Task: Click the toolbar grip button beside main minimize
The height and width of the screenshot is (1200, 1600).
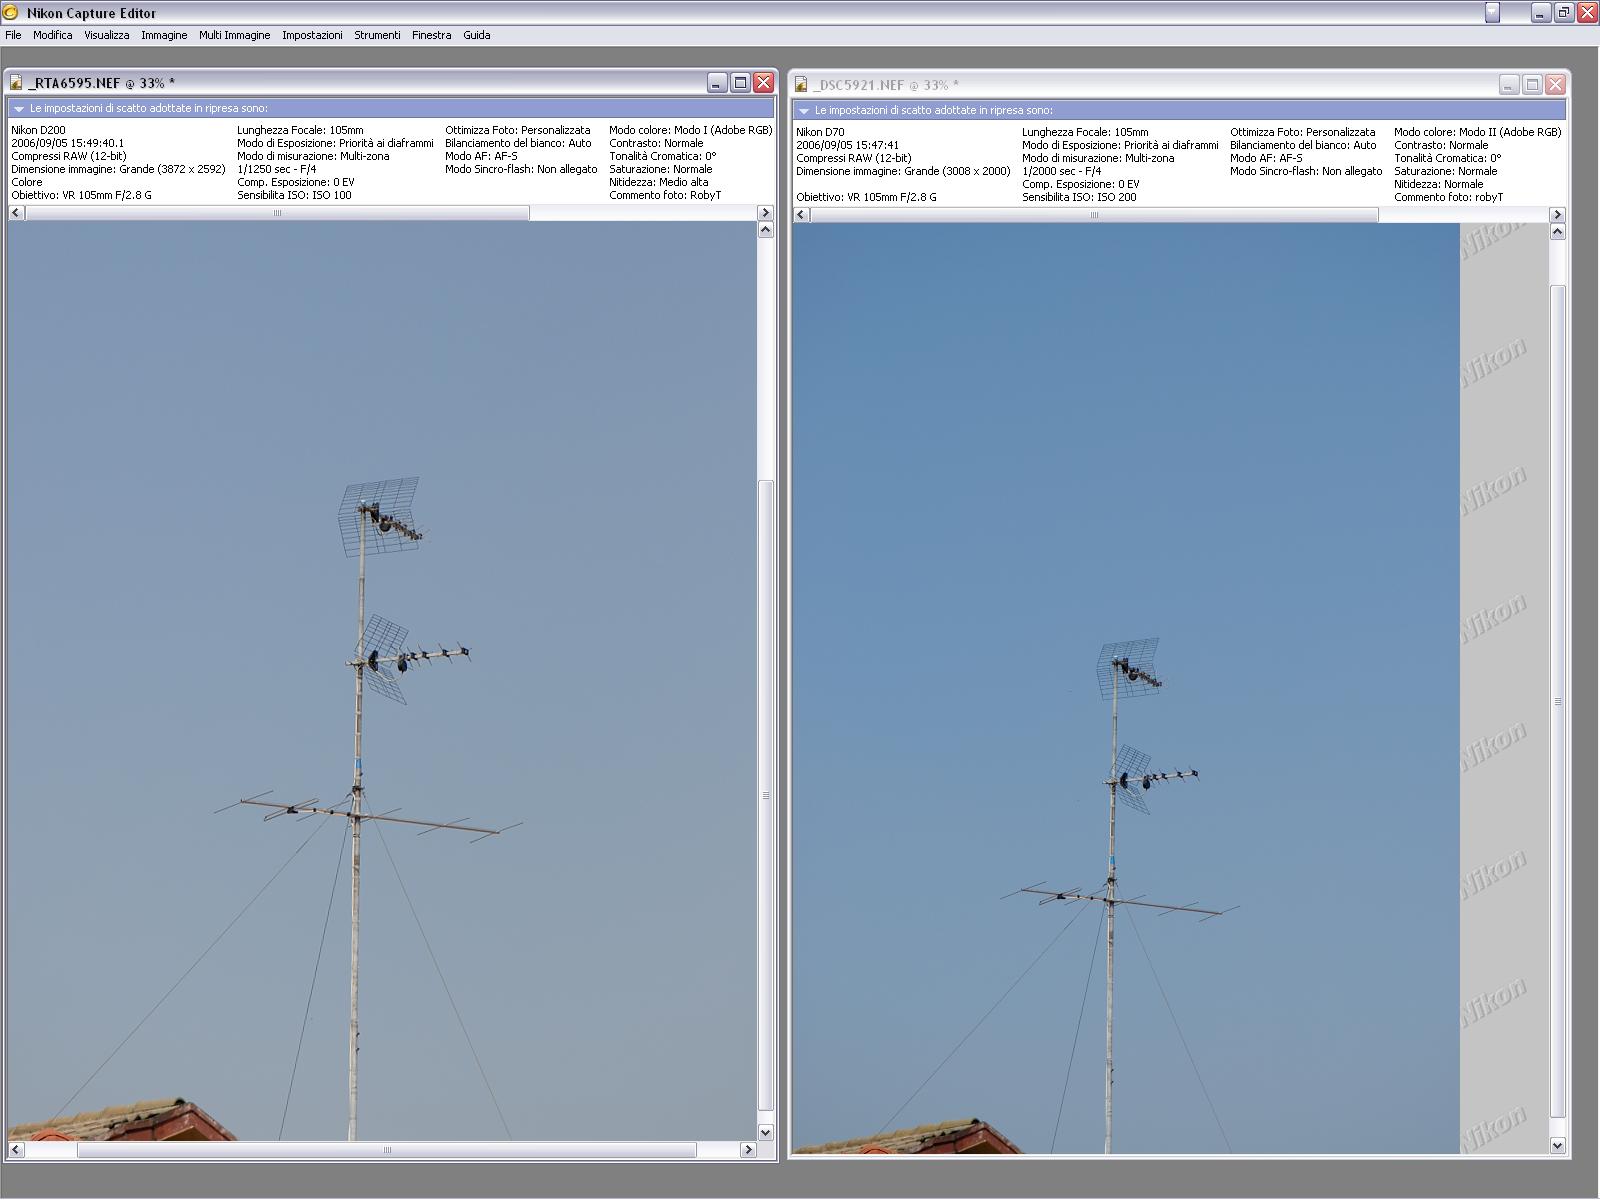Action: (1492, 13)
